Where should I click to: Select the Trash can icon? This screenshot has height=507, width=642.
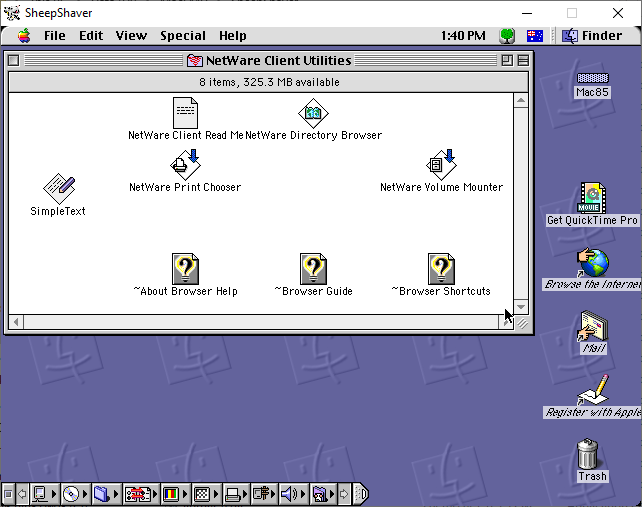coord(588,454)
